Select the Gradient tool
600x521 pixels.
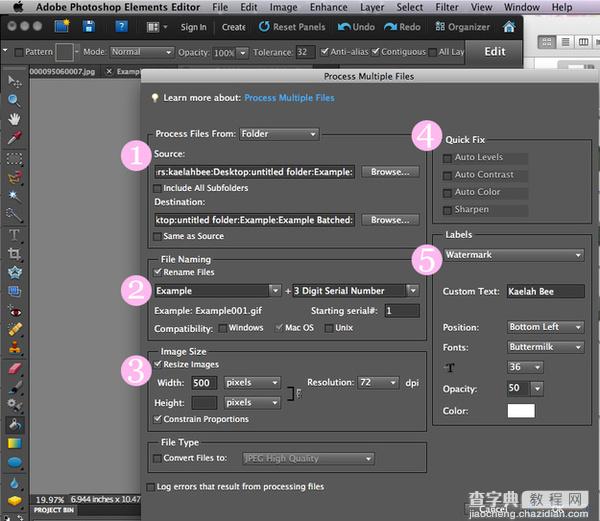15,443
